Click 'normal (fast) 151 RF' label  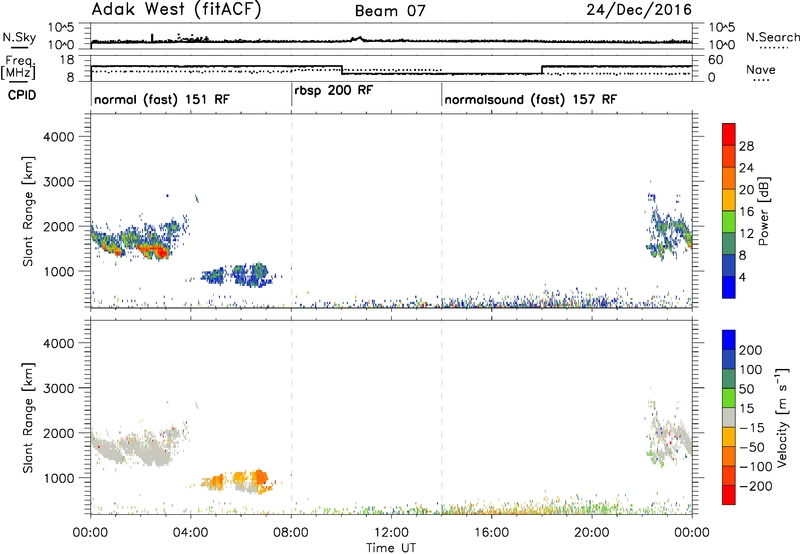[162, 99]
